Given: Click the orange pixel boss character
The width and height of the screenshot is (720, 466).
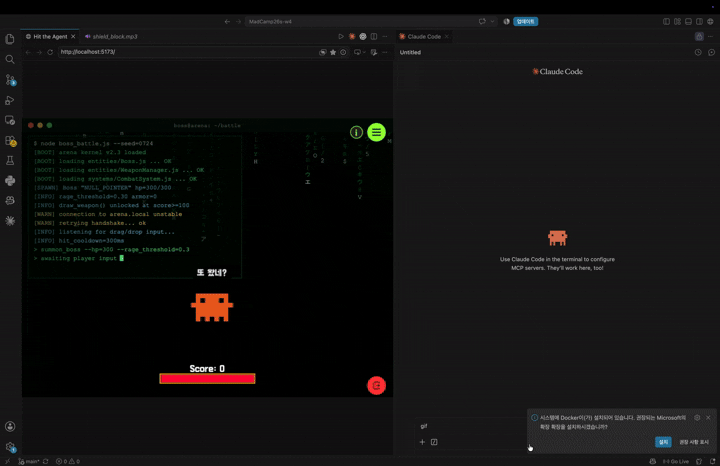Looking at the screenshot, I should (212, 307).
